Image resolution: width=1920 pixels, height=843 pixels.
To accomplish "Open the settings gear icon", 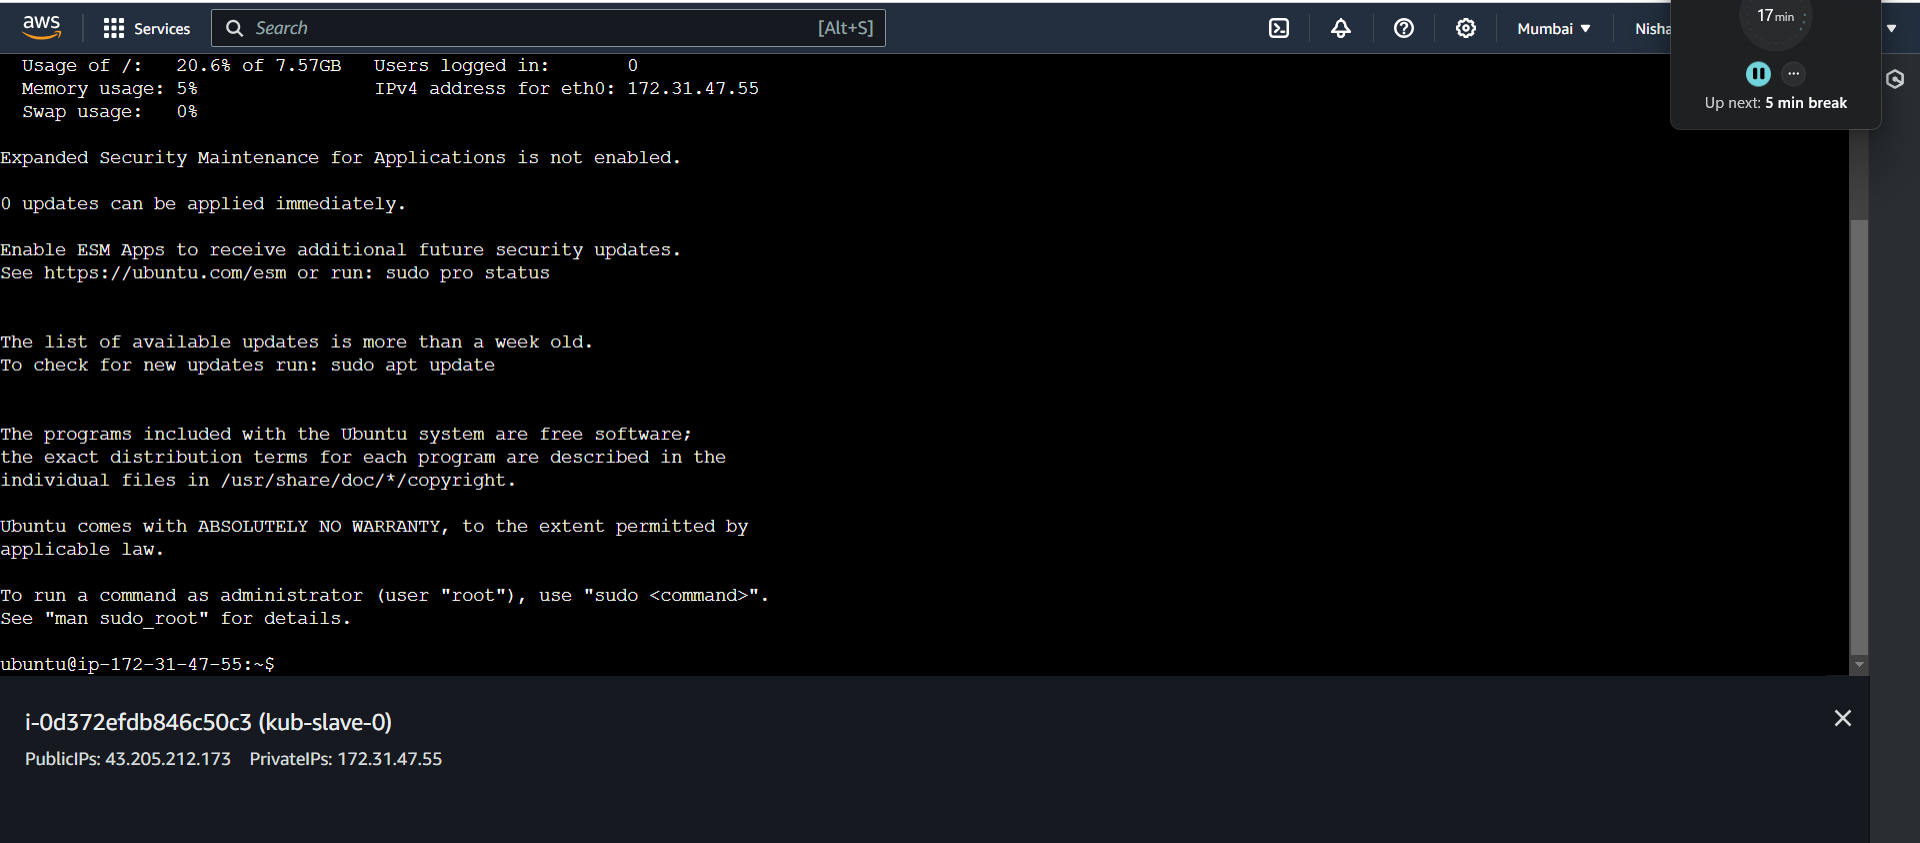I will pos(1466,28).
